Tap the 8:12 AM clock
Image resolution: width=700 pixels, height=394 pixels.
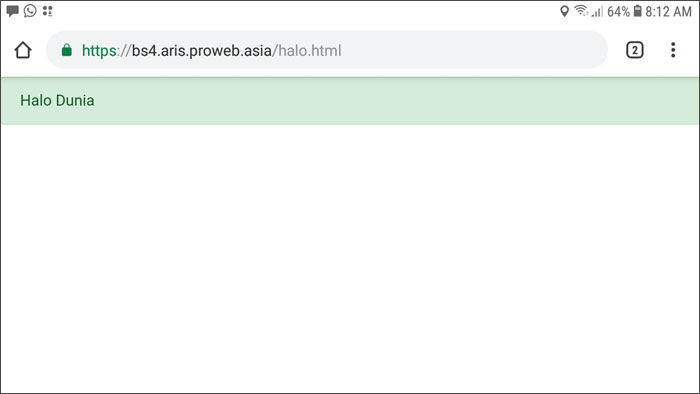(x=668, y=12)
